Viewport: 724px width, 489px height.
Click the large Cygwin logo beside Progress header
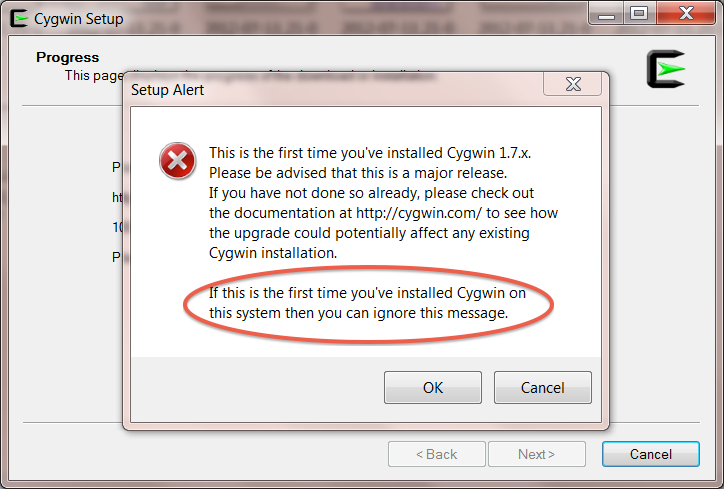[x=666, y=69]
